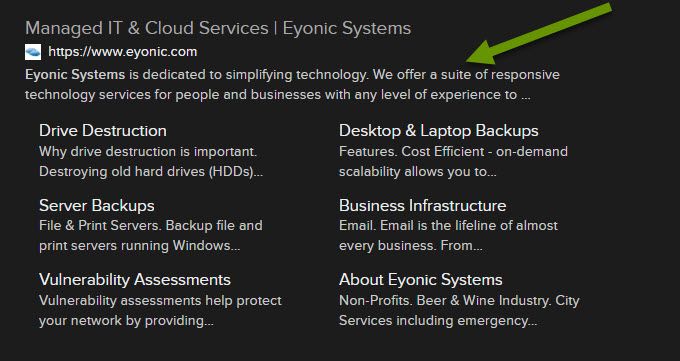Image resolution: width=680 pixels, height=361 pixels.
Task: Click the bold Eyonic Systems text in snippet
Action: [75, 75]
